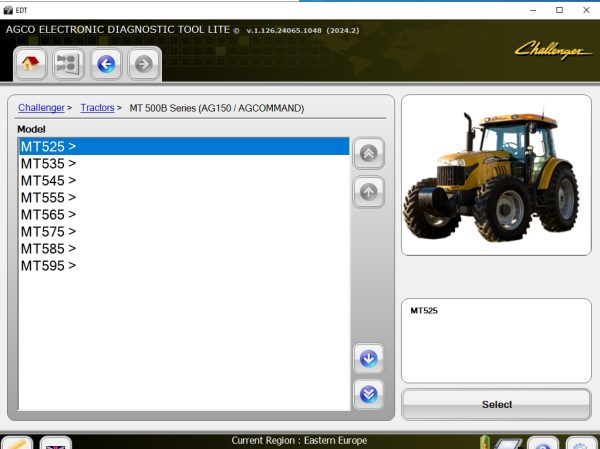Select model MT565 in list

point(184,214)
